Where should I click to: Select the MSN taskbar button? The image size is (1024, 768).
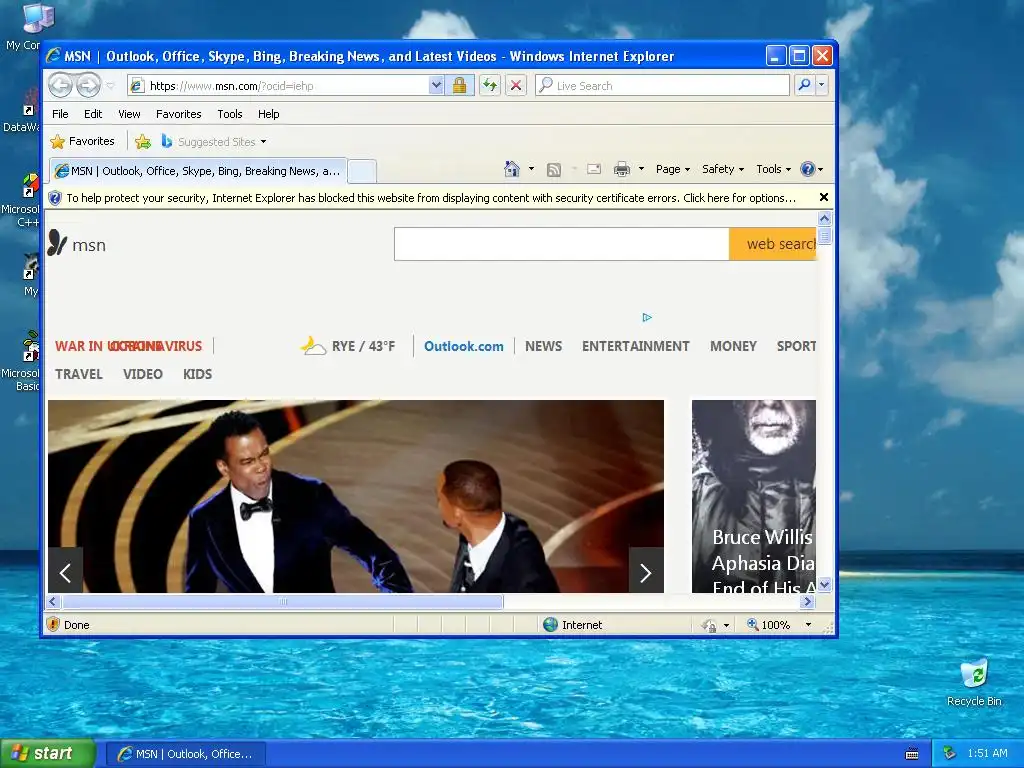[185, 754]
